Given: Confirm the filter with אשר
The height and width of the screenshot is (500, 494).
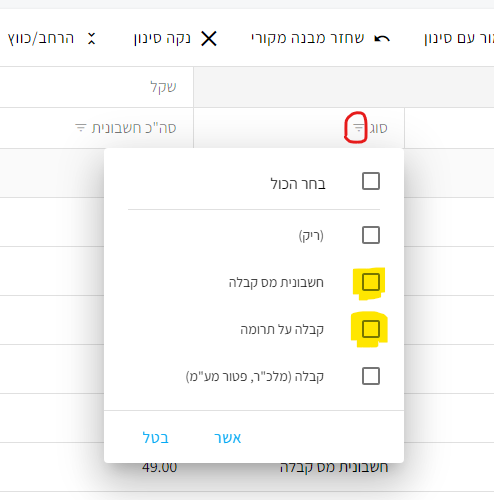Looking at the screenshot, I should point(228,438).
